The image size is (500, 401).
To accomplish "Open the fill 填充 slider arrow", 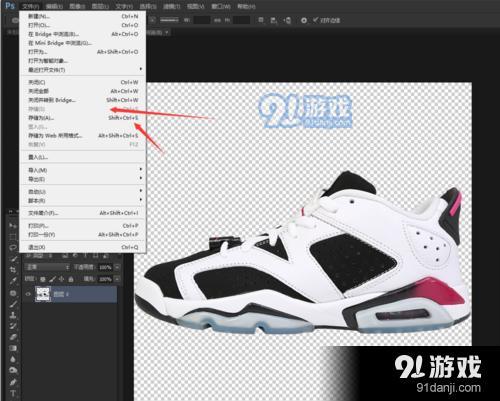I will click(x=117, y=279).
